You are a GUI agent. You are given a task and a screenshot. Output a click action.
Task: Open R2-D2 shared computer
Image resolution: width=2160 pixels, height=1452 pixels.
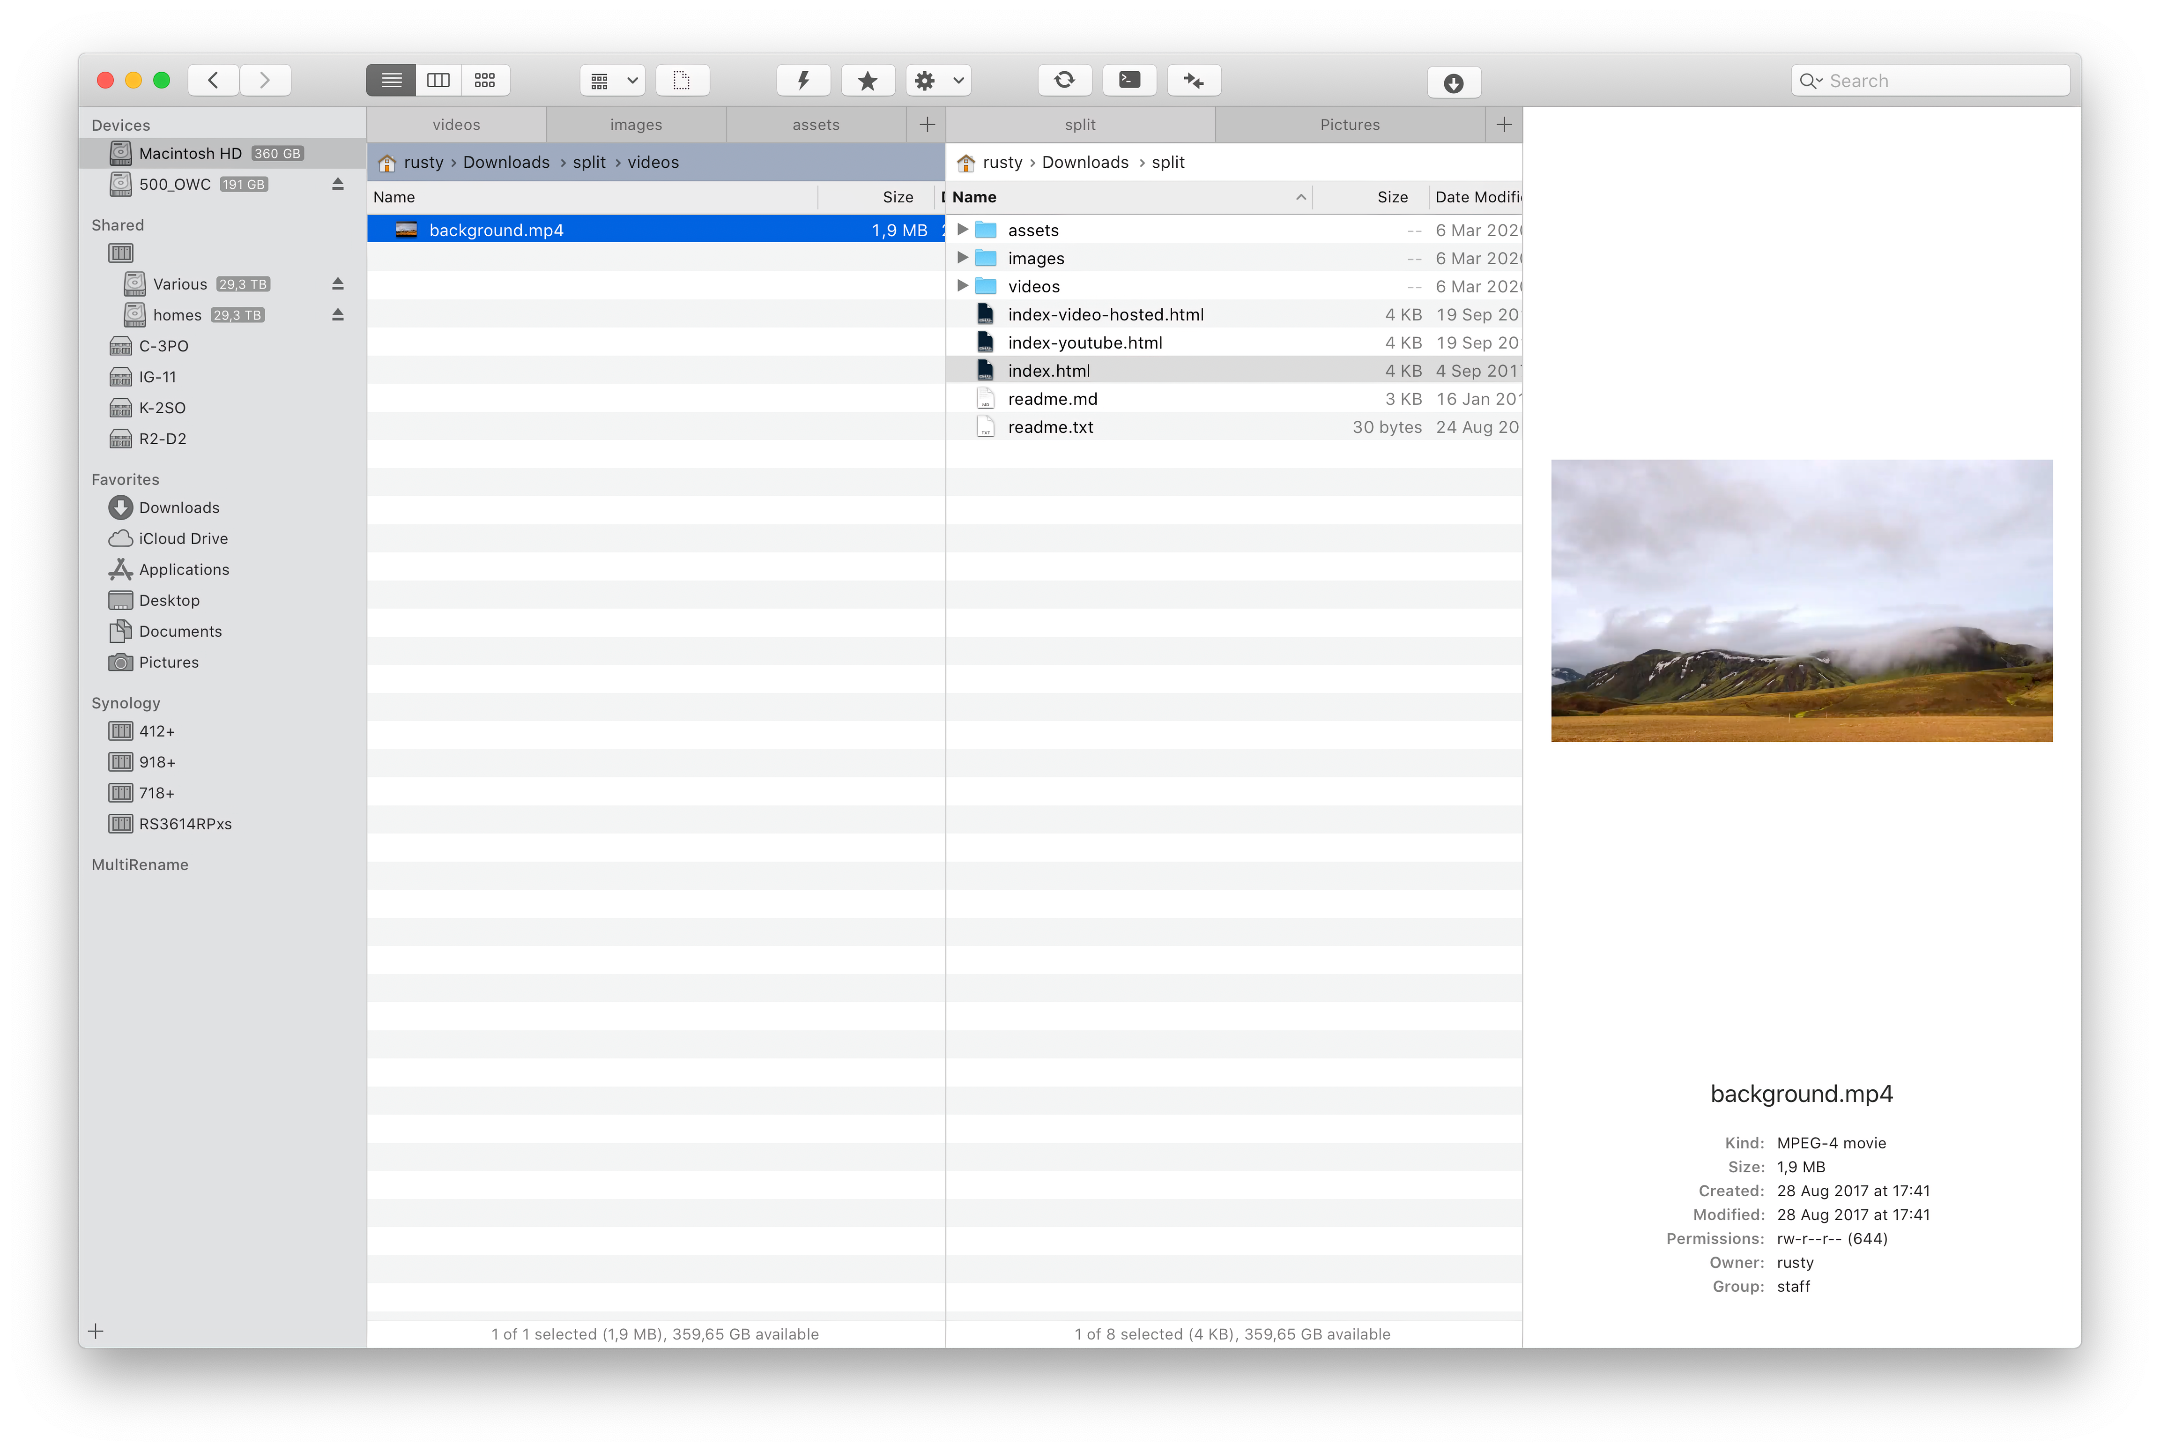pos(222,439)
